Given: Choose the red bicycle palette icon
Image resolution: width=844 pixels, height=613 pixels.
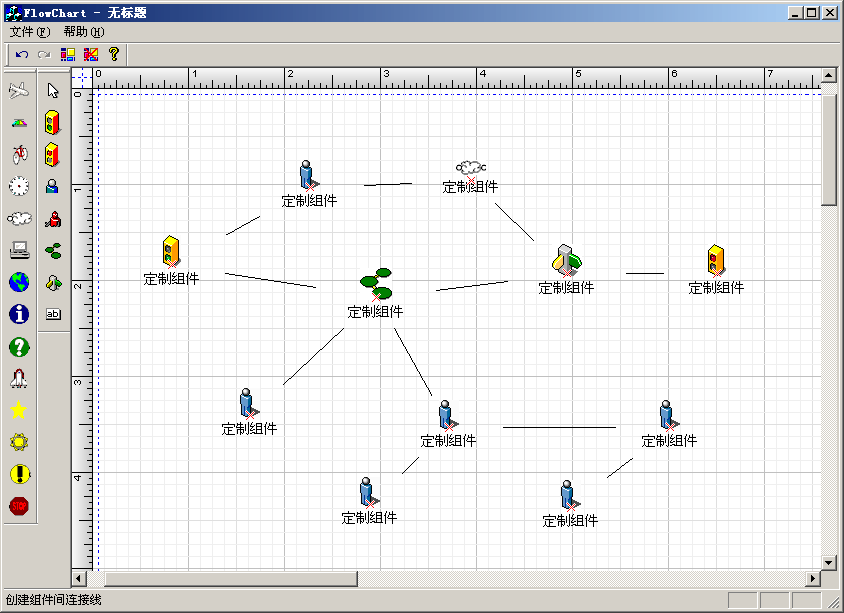Looking at the screenshot, I should click(19, 154).
